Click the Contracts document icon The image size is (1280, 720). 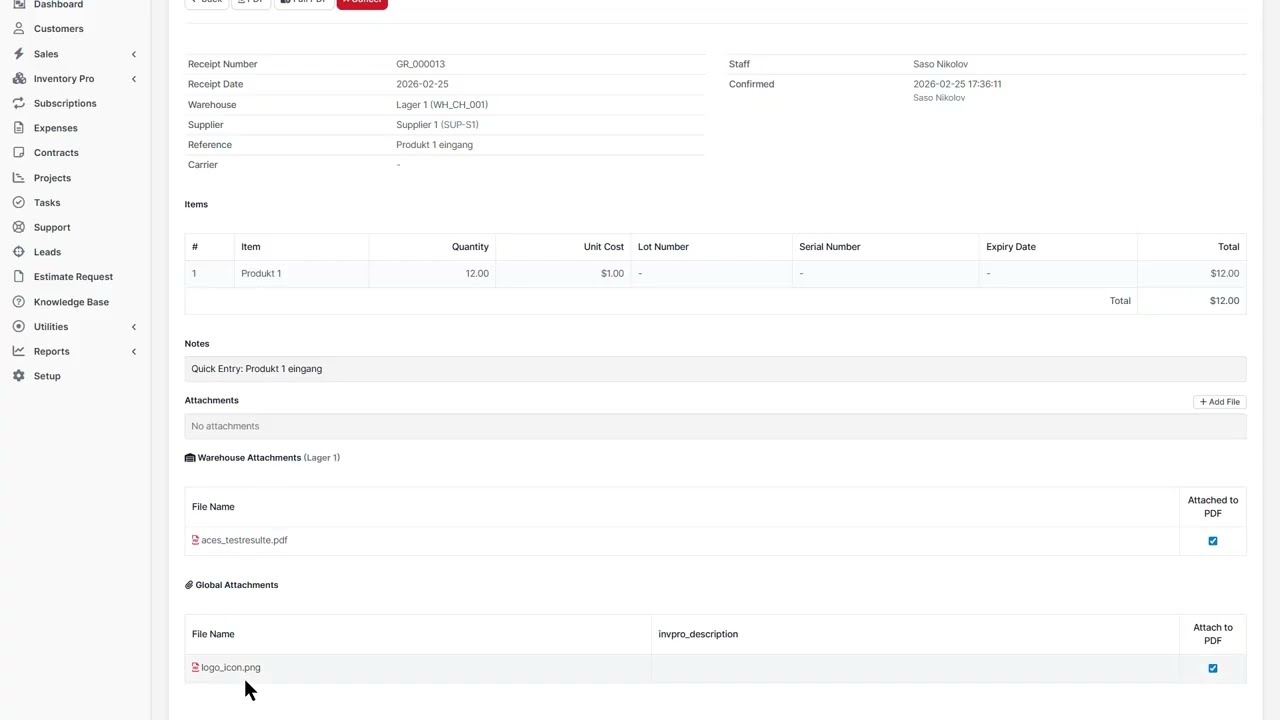pyautogui.click(x=19, y=153)
